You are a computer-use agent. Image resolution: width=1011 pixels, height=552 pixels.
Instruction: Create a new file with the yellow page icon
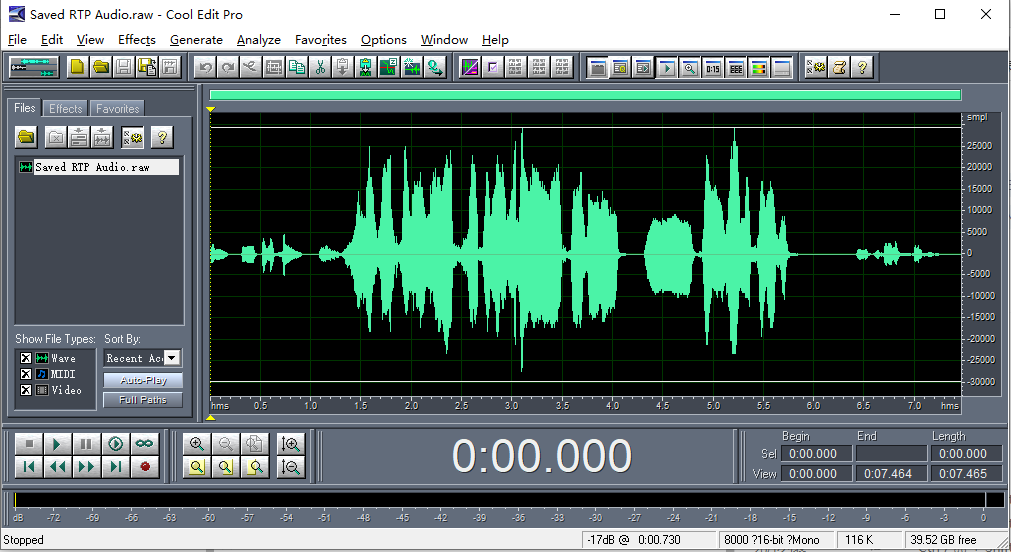coord(77,67)
